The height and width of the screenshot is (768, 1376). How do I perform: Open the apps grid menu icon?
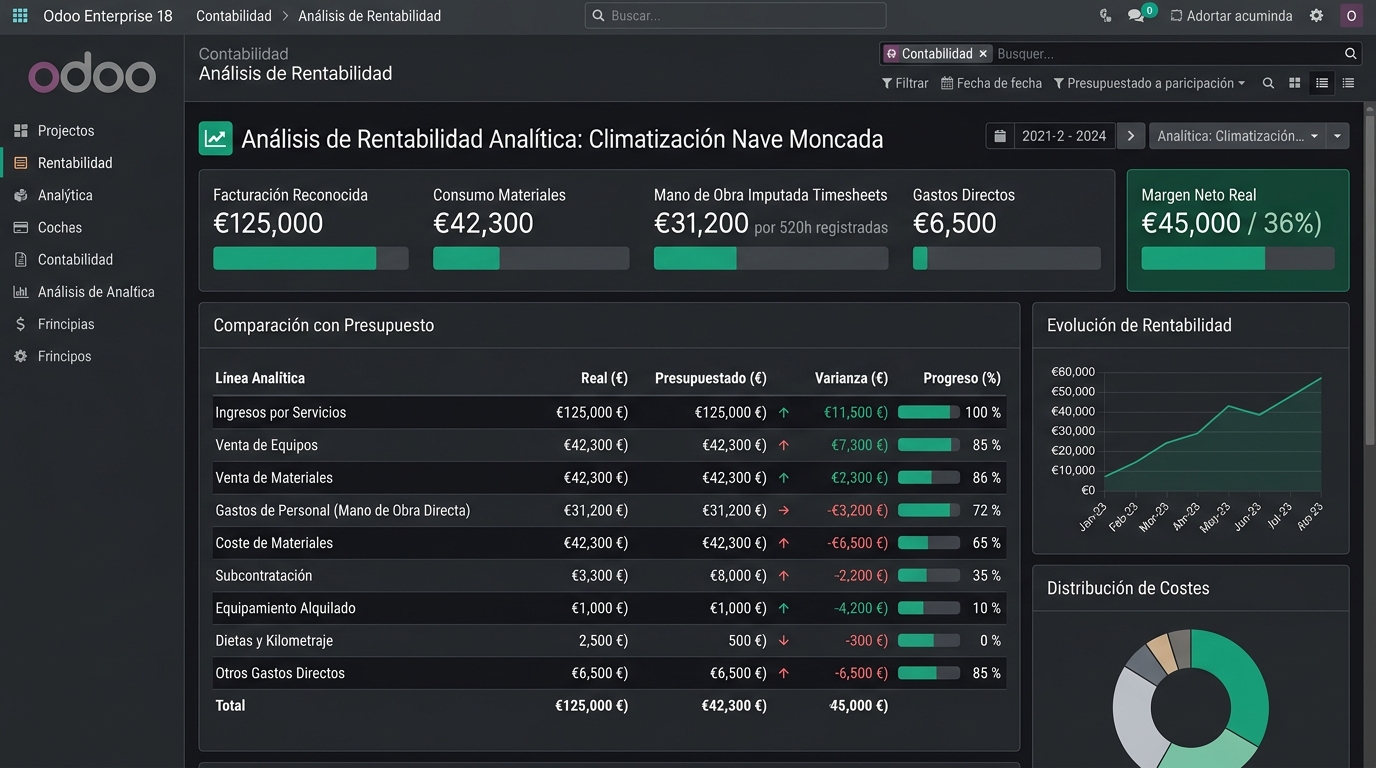click(20, 16)
